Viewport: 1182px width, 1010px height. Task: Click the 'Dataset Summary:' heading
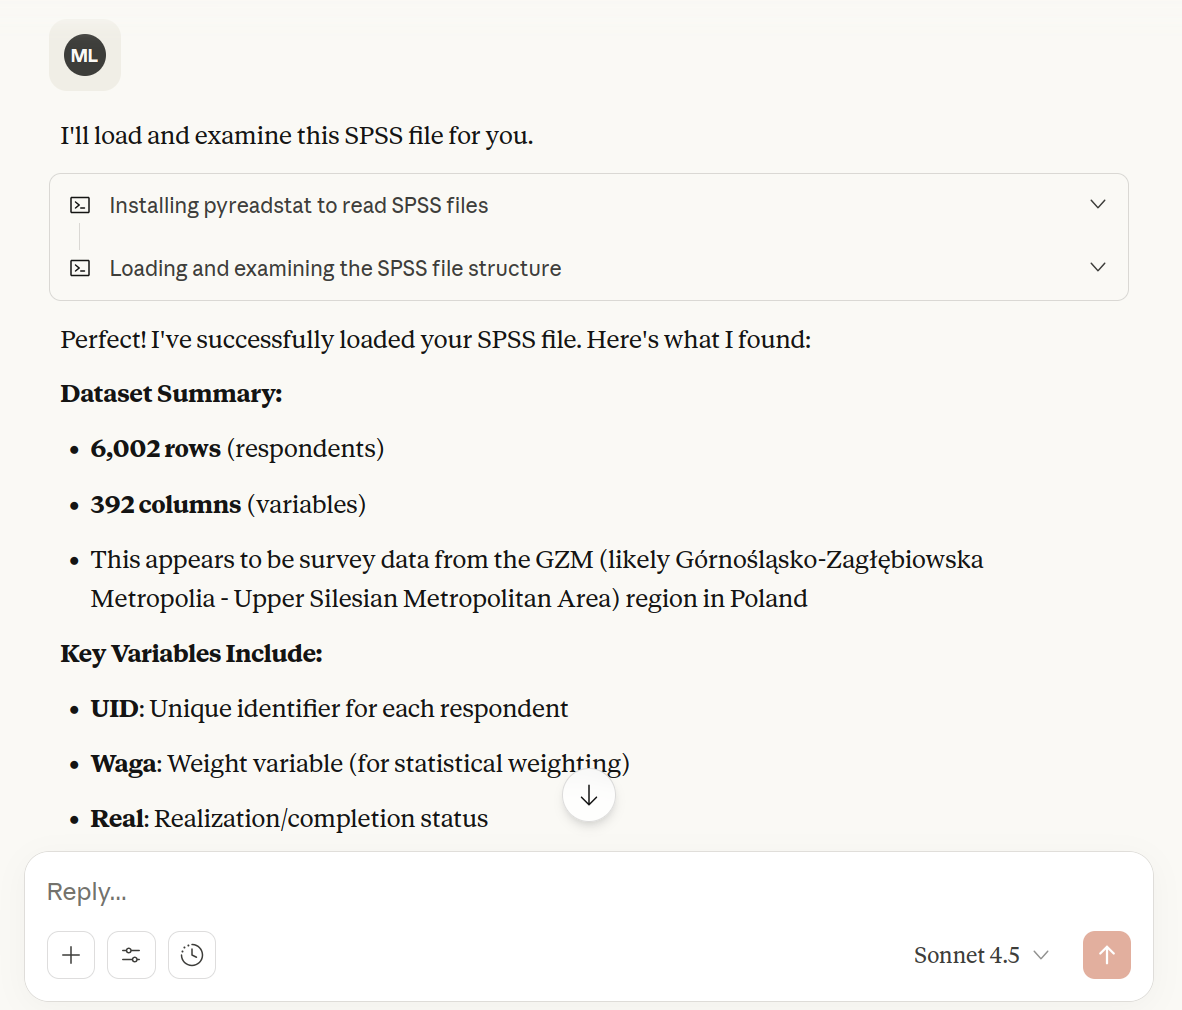(x=171, y=394)
